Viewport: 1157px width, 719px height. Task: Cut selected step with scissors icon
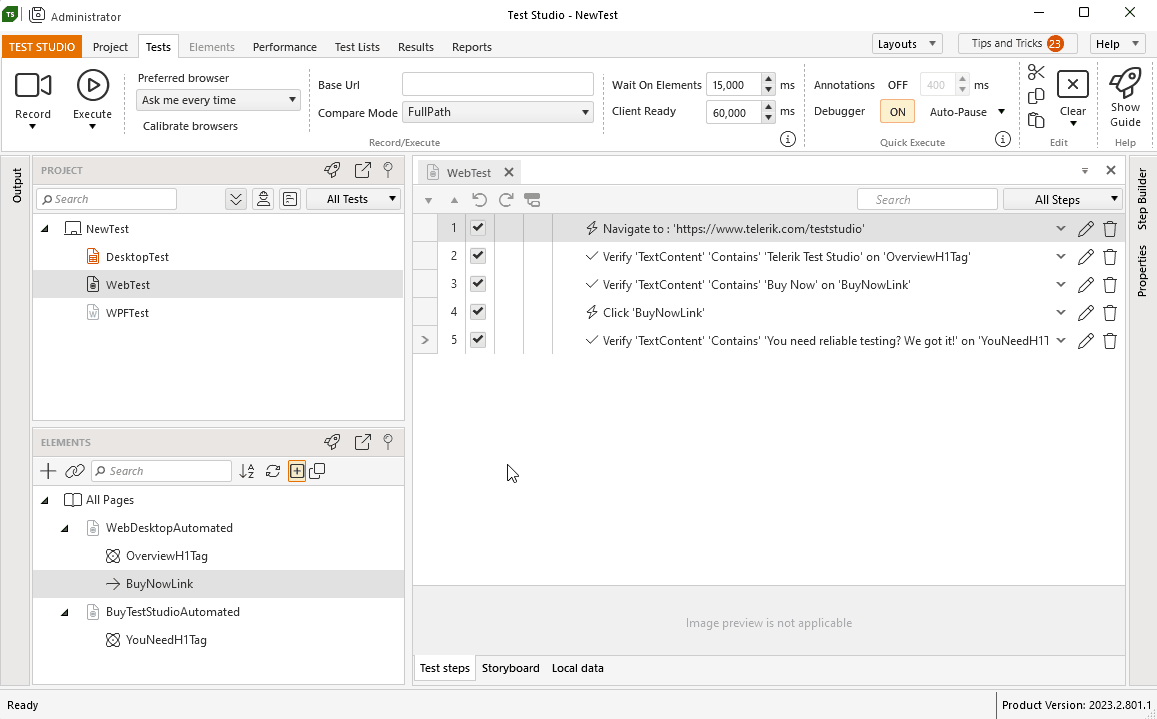[1036, 72]
